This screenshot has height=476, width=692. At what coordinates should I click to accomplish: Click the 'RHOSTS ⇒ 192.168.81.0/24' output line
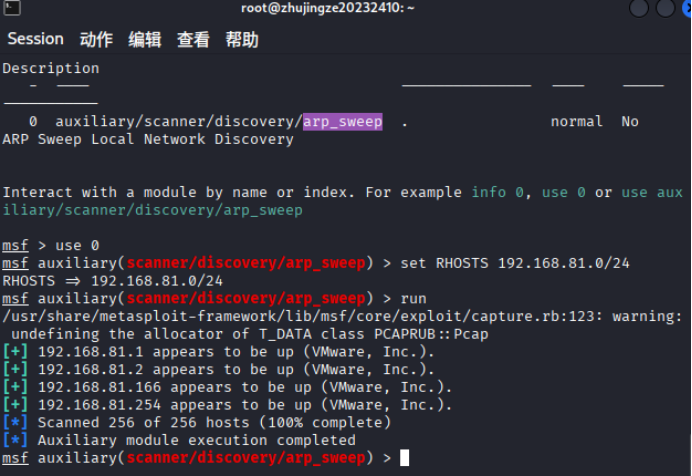113,281
